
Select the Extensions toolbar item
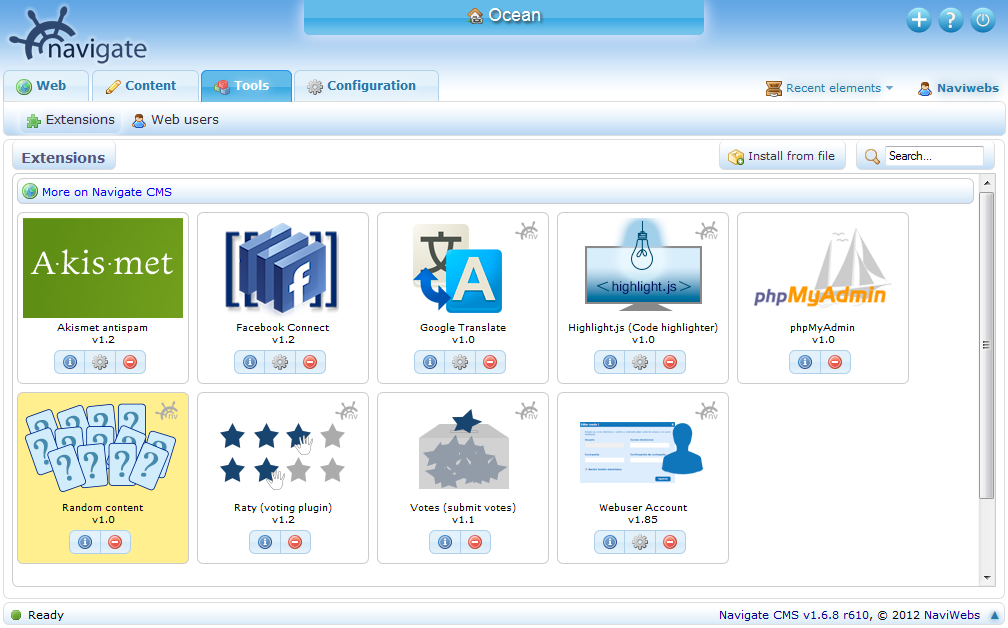pyautogui.click(x=70, y=119)
